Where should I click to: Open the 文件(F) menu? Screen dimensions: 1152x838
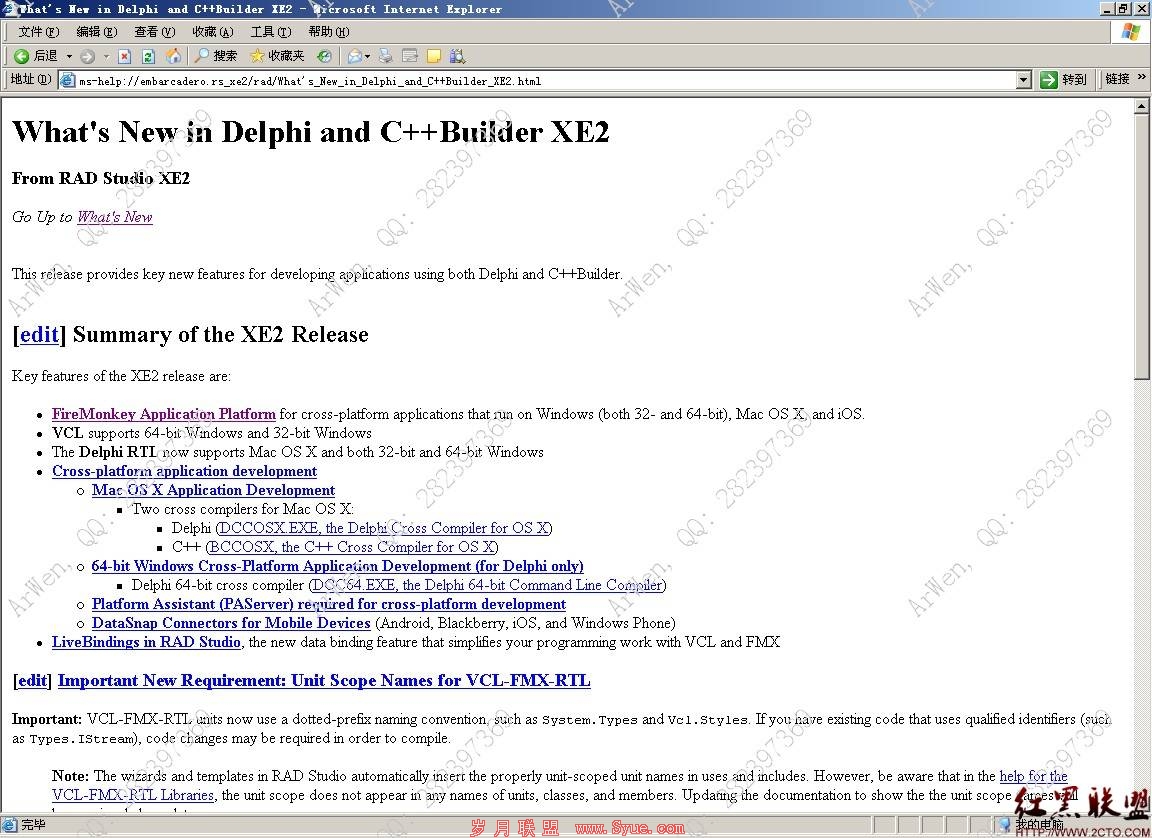coord(38,32)
